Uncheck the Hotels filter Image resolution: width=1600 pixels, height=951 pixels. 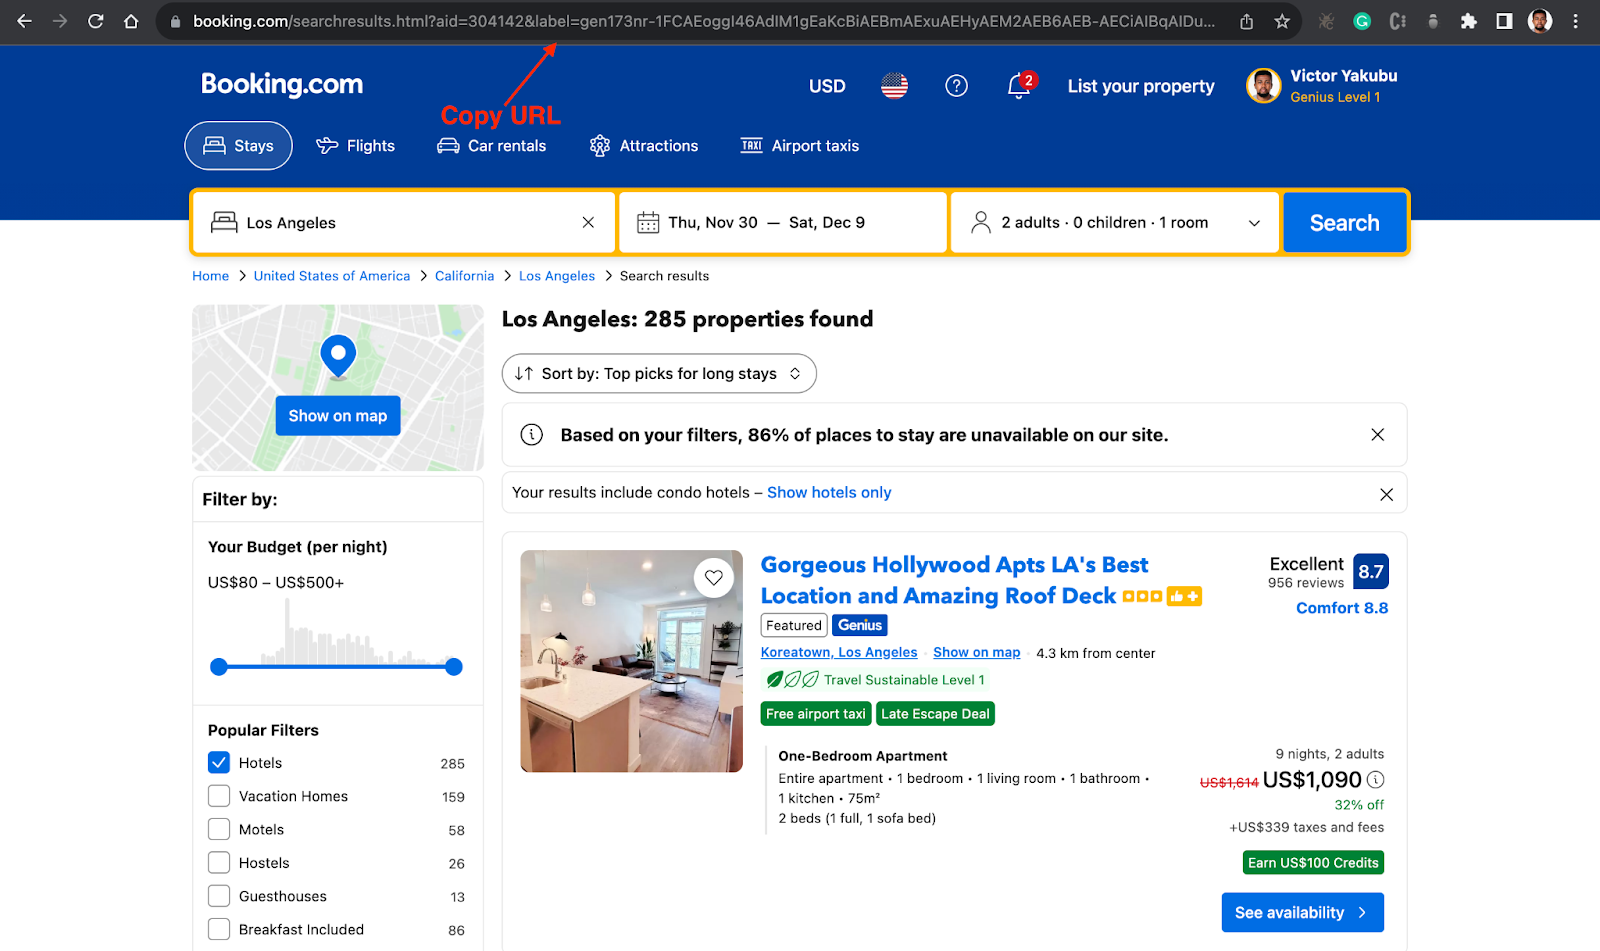click(x=219, y=762)
